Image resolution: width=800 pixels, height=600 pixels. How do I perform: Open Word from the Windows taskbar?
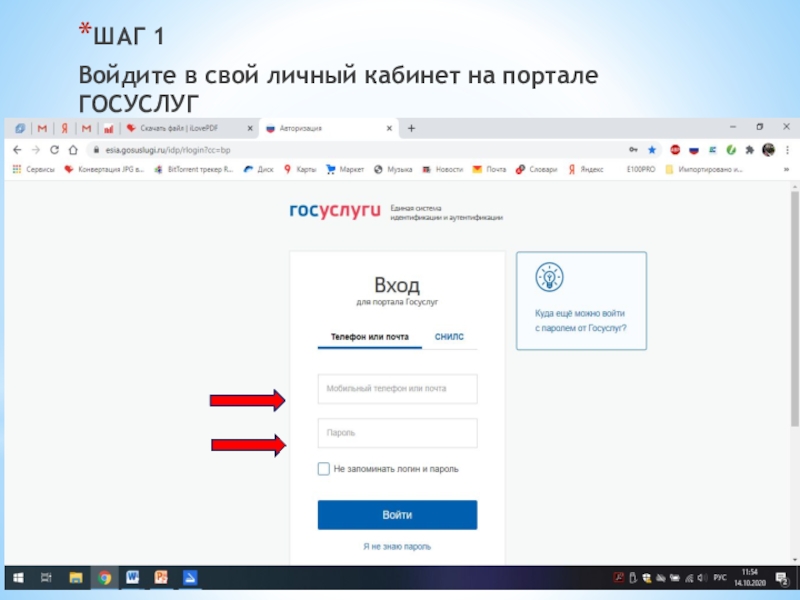pyautogui.click(x=132, y=578)
